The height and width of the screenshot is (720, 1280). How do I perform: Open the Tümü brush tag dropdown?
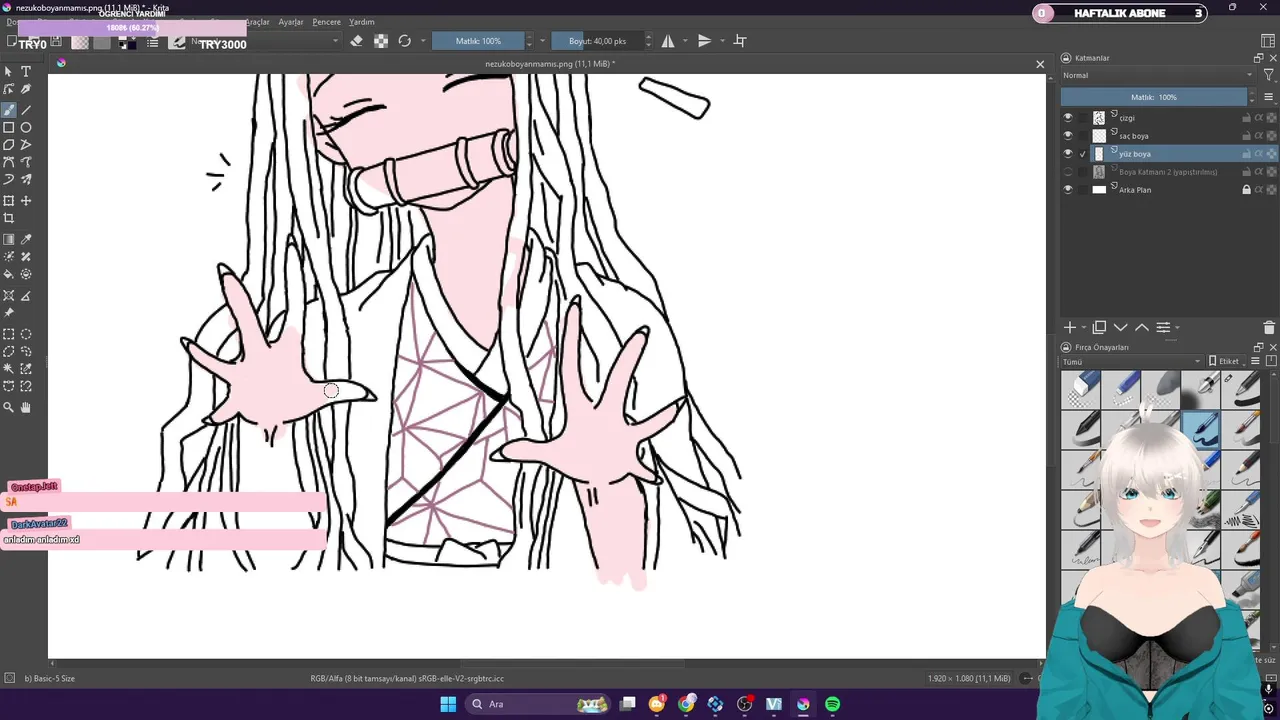(x=1132, y=362)
